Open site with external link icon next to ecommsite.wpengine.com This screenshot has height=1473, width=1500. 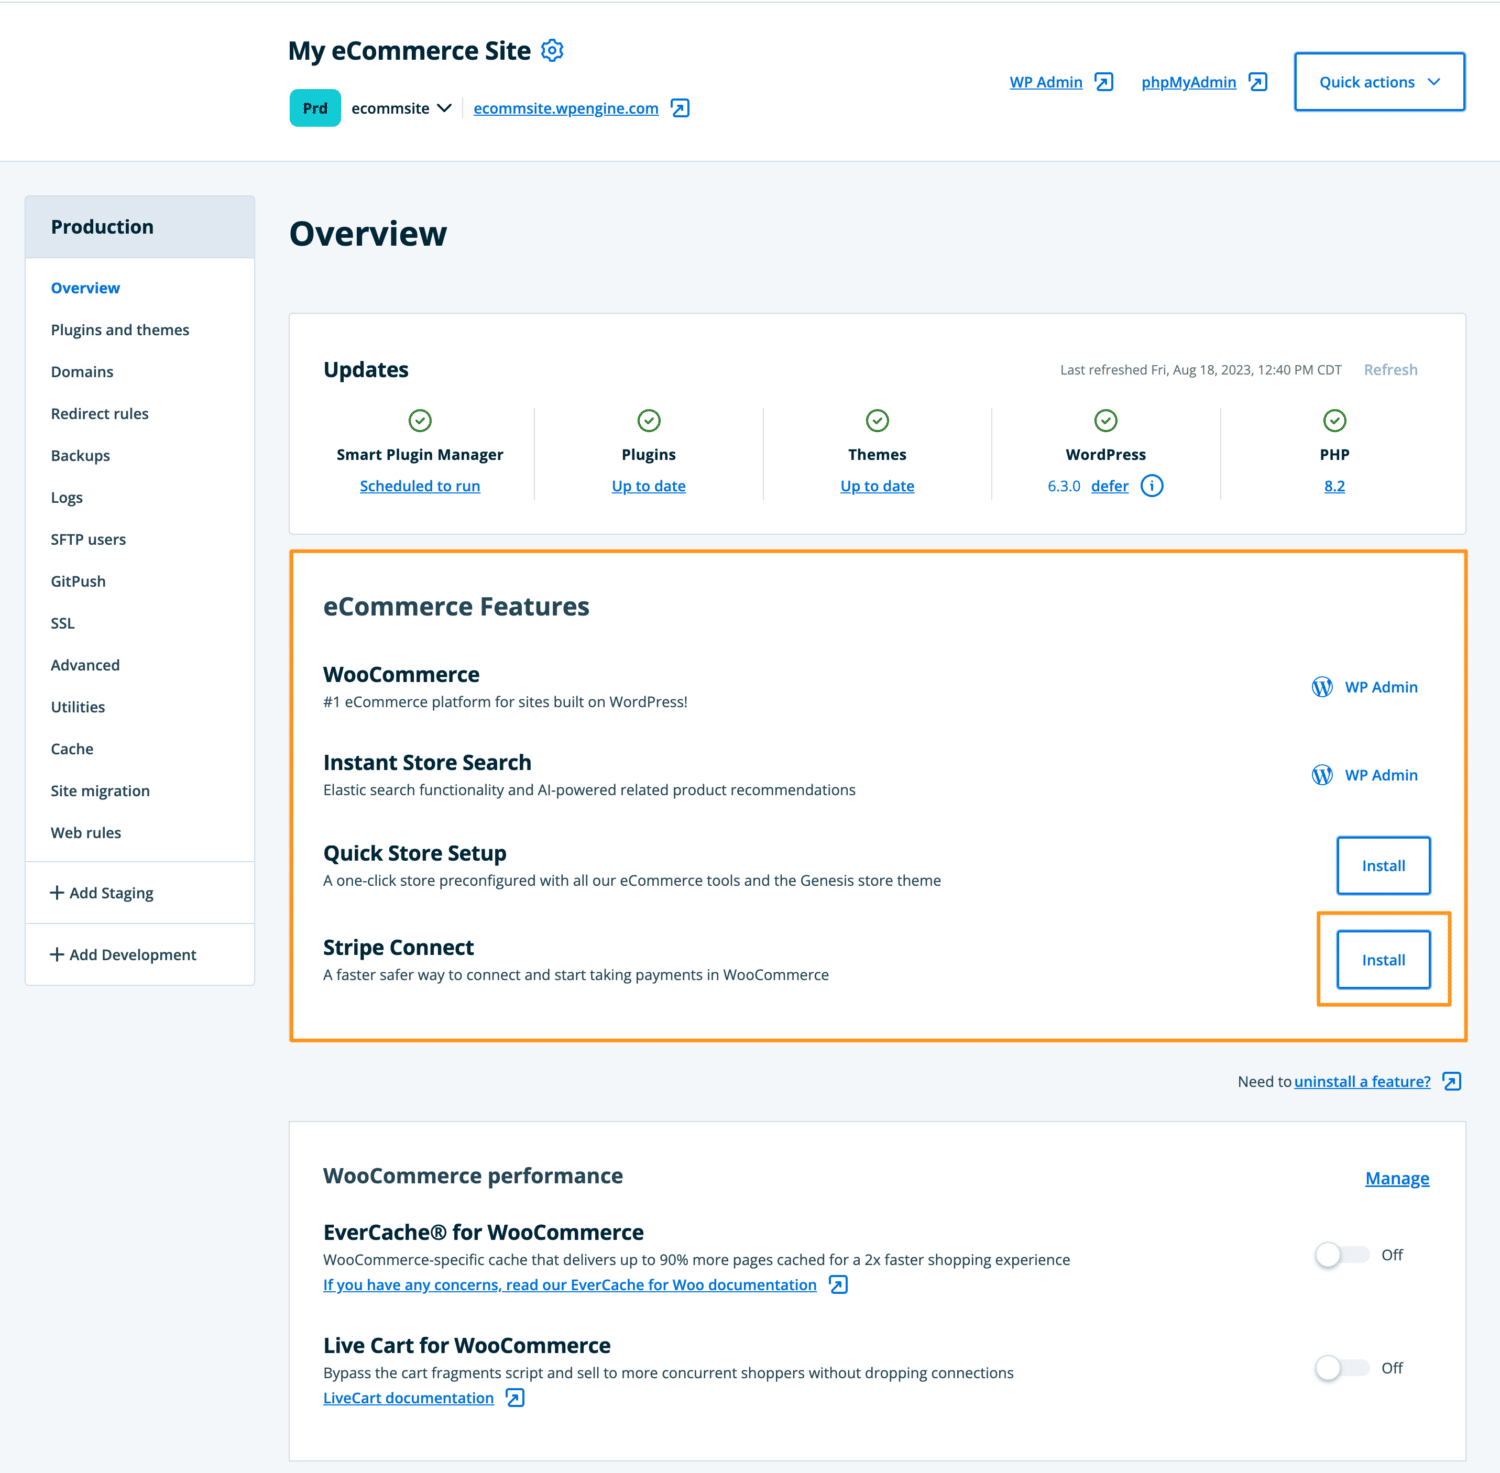[x=679, y=108]
